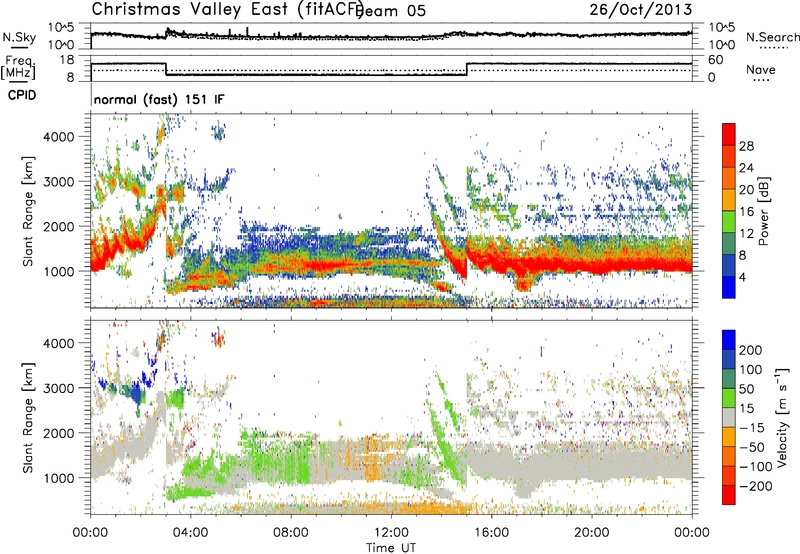Click the 'Velocity [m s-1]' colorbar title
Image resolution: width=800 pixels, height=554 pixels.
(x=781, y=417)
